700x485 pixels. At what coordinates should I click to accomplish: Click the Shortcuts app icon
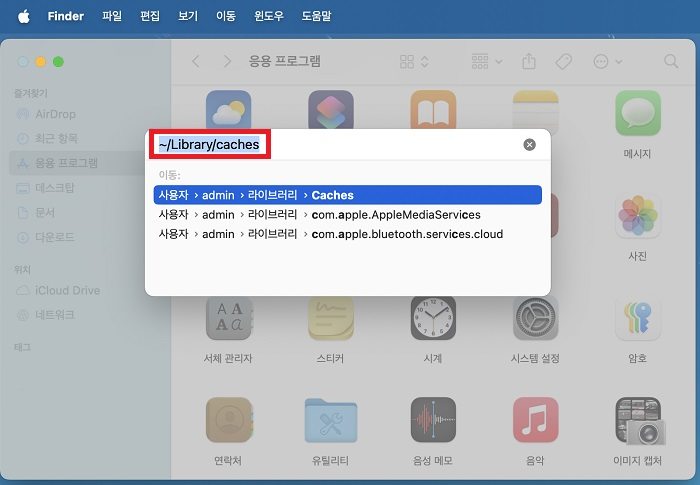click(331, 109)
